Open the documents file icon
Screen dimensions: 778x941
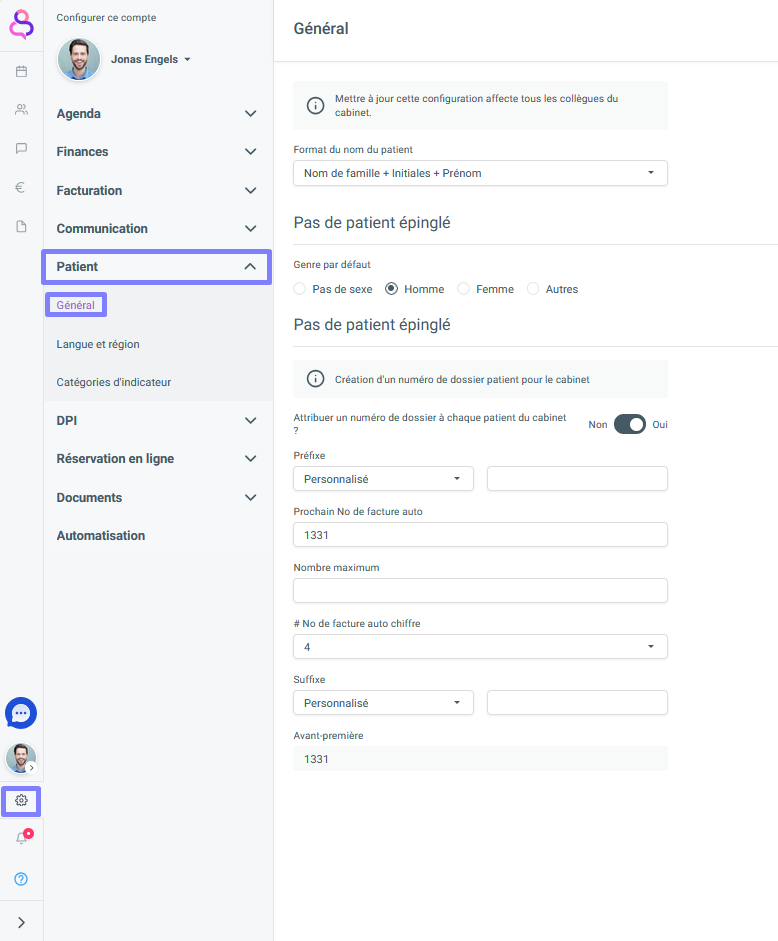[x=22, y=226]
